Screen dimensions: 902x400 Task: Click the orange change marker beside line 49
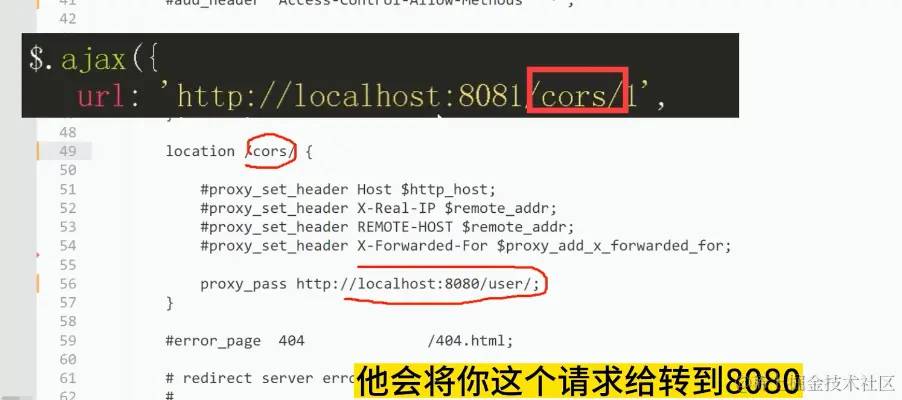[38, 151]
